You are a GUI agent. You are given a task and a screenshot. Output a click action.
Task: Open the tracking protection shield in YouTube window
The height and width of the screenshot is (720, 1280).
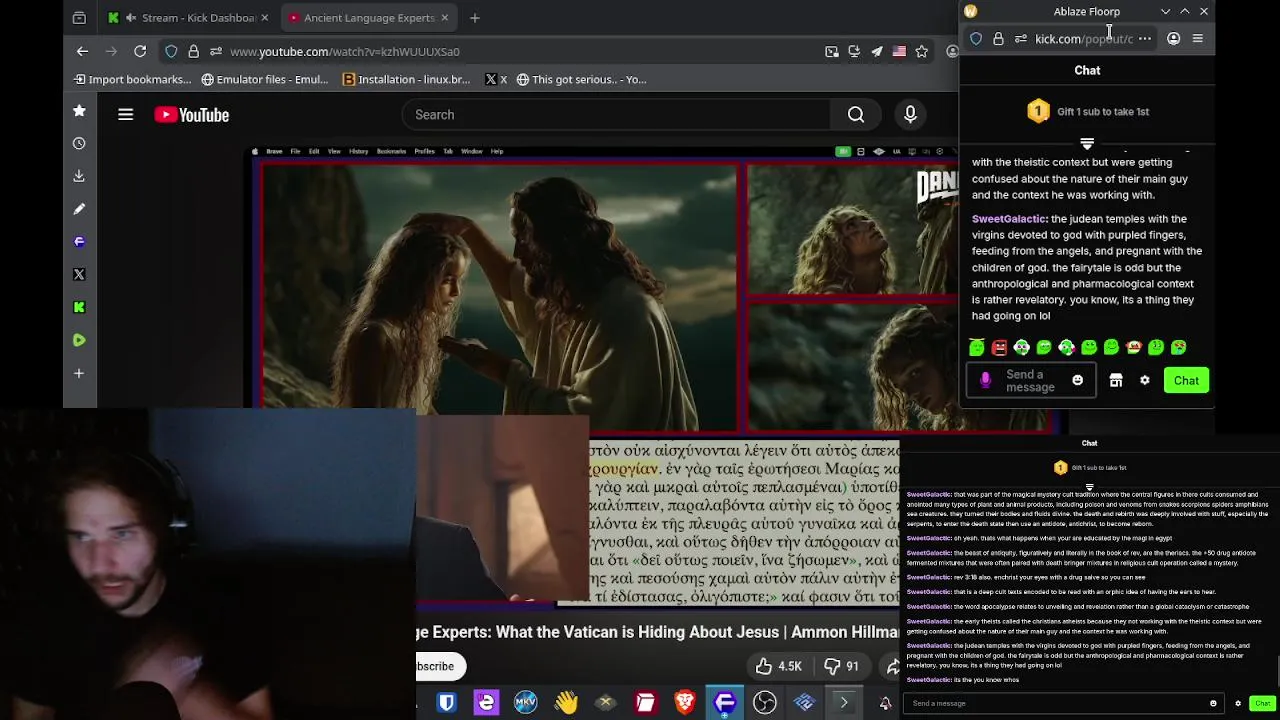171,51
